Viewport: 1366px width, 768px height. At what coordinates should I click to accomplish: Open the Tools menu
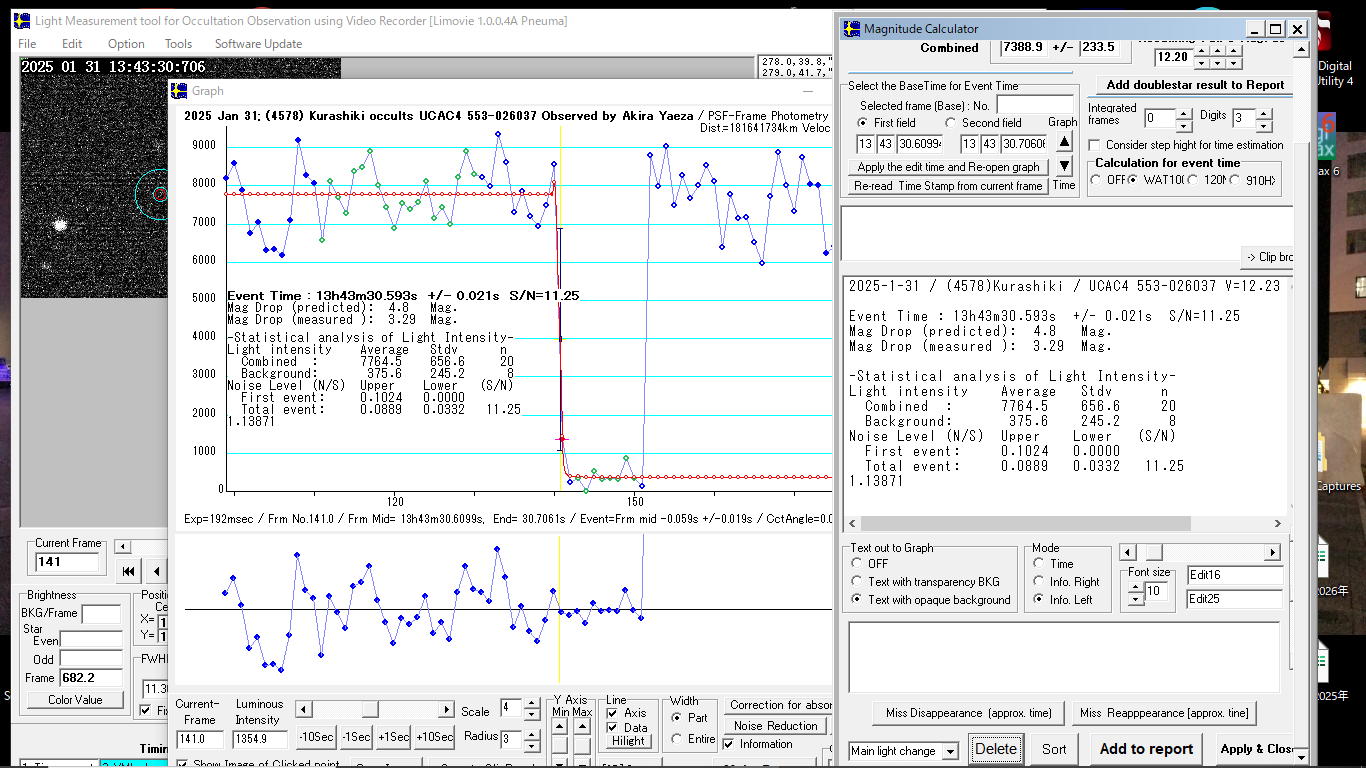(x=178, y=44)
